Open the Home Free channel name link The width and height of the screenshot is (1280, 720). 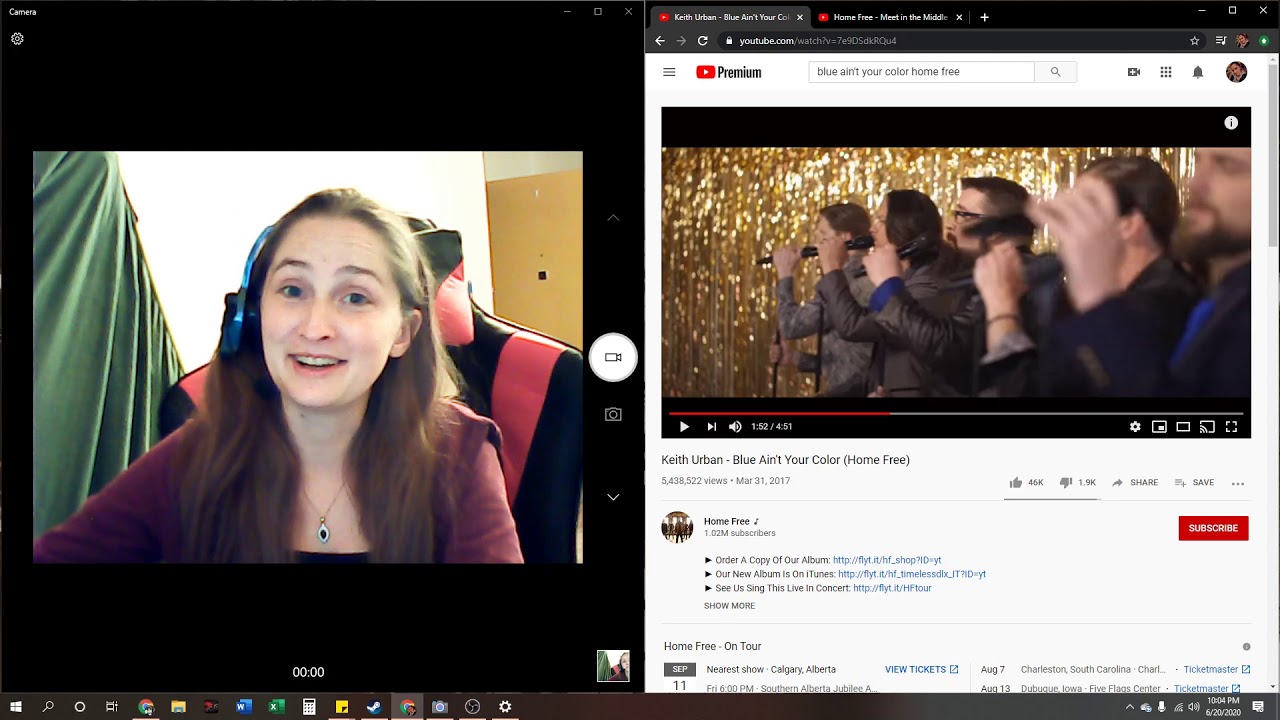727,521
